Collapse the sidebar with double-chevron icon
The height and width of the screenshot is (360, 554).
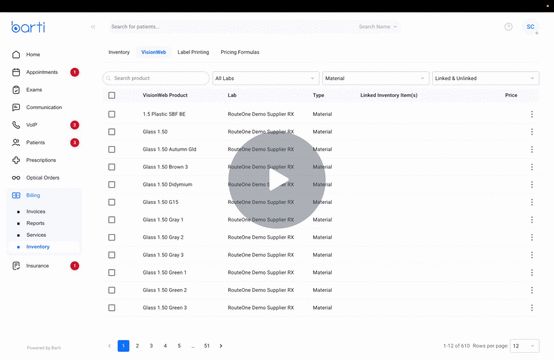coord(93,27)
